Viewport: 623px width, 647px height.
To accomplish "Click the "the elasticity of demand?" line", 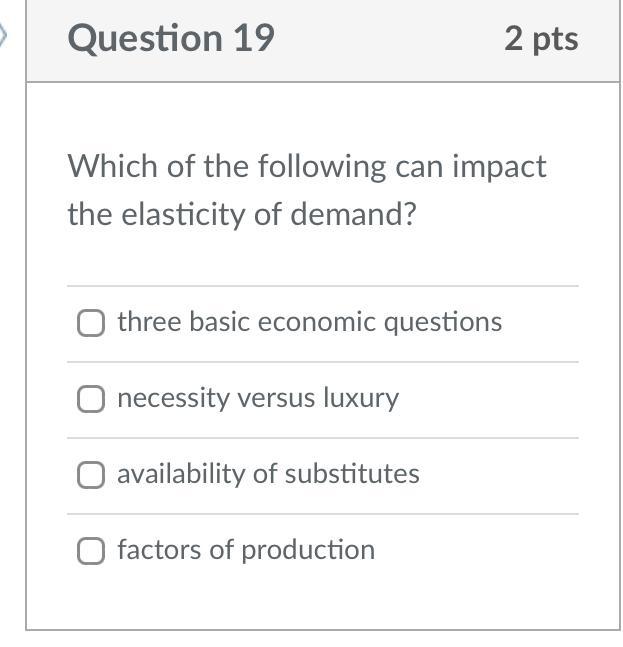I will (x=241, y=214).
